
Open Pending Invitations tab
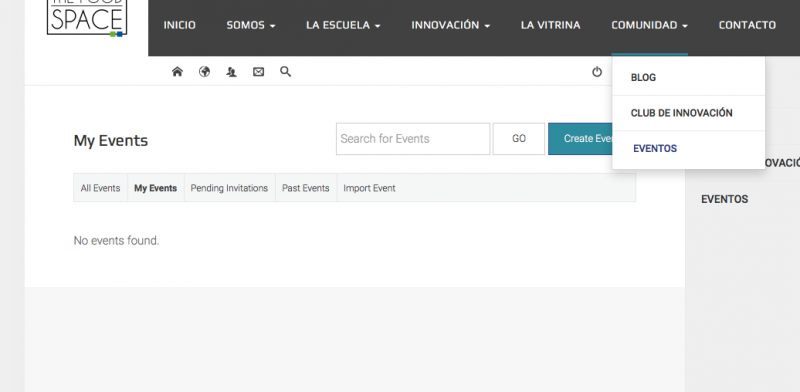229,188
